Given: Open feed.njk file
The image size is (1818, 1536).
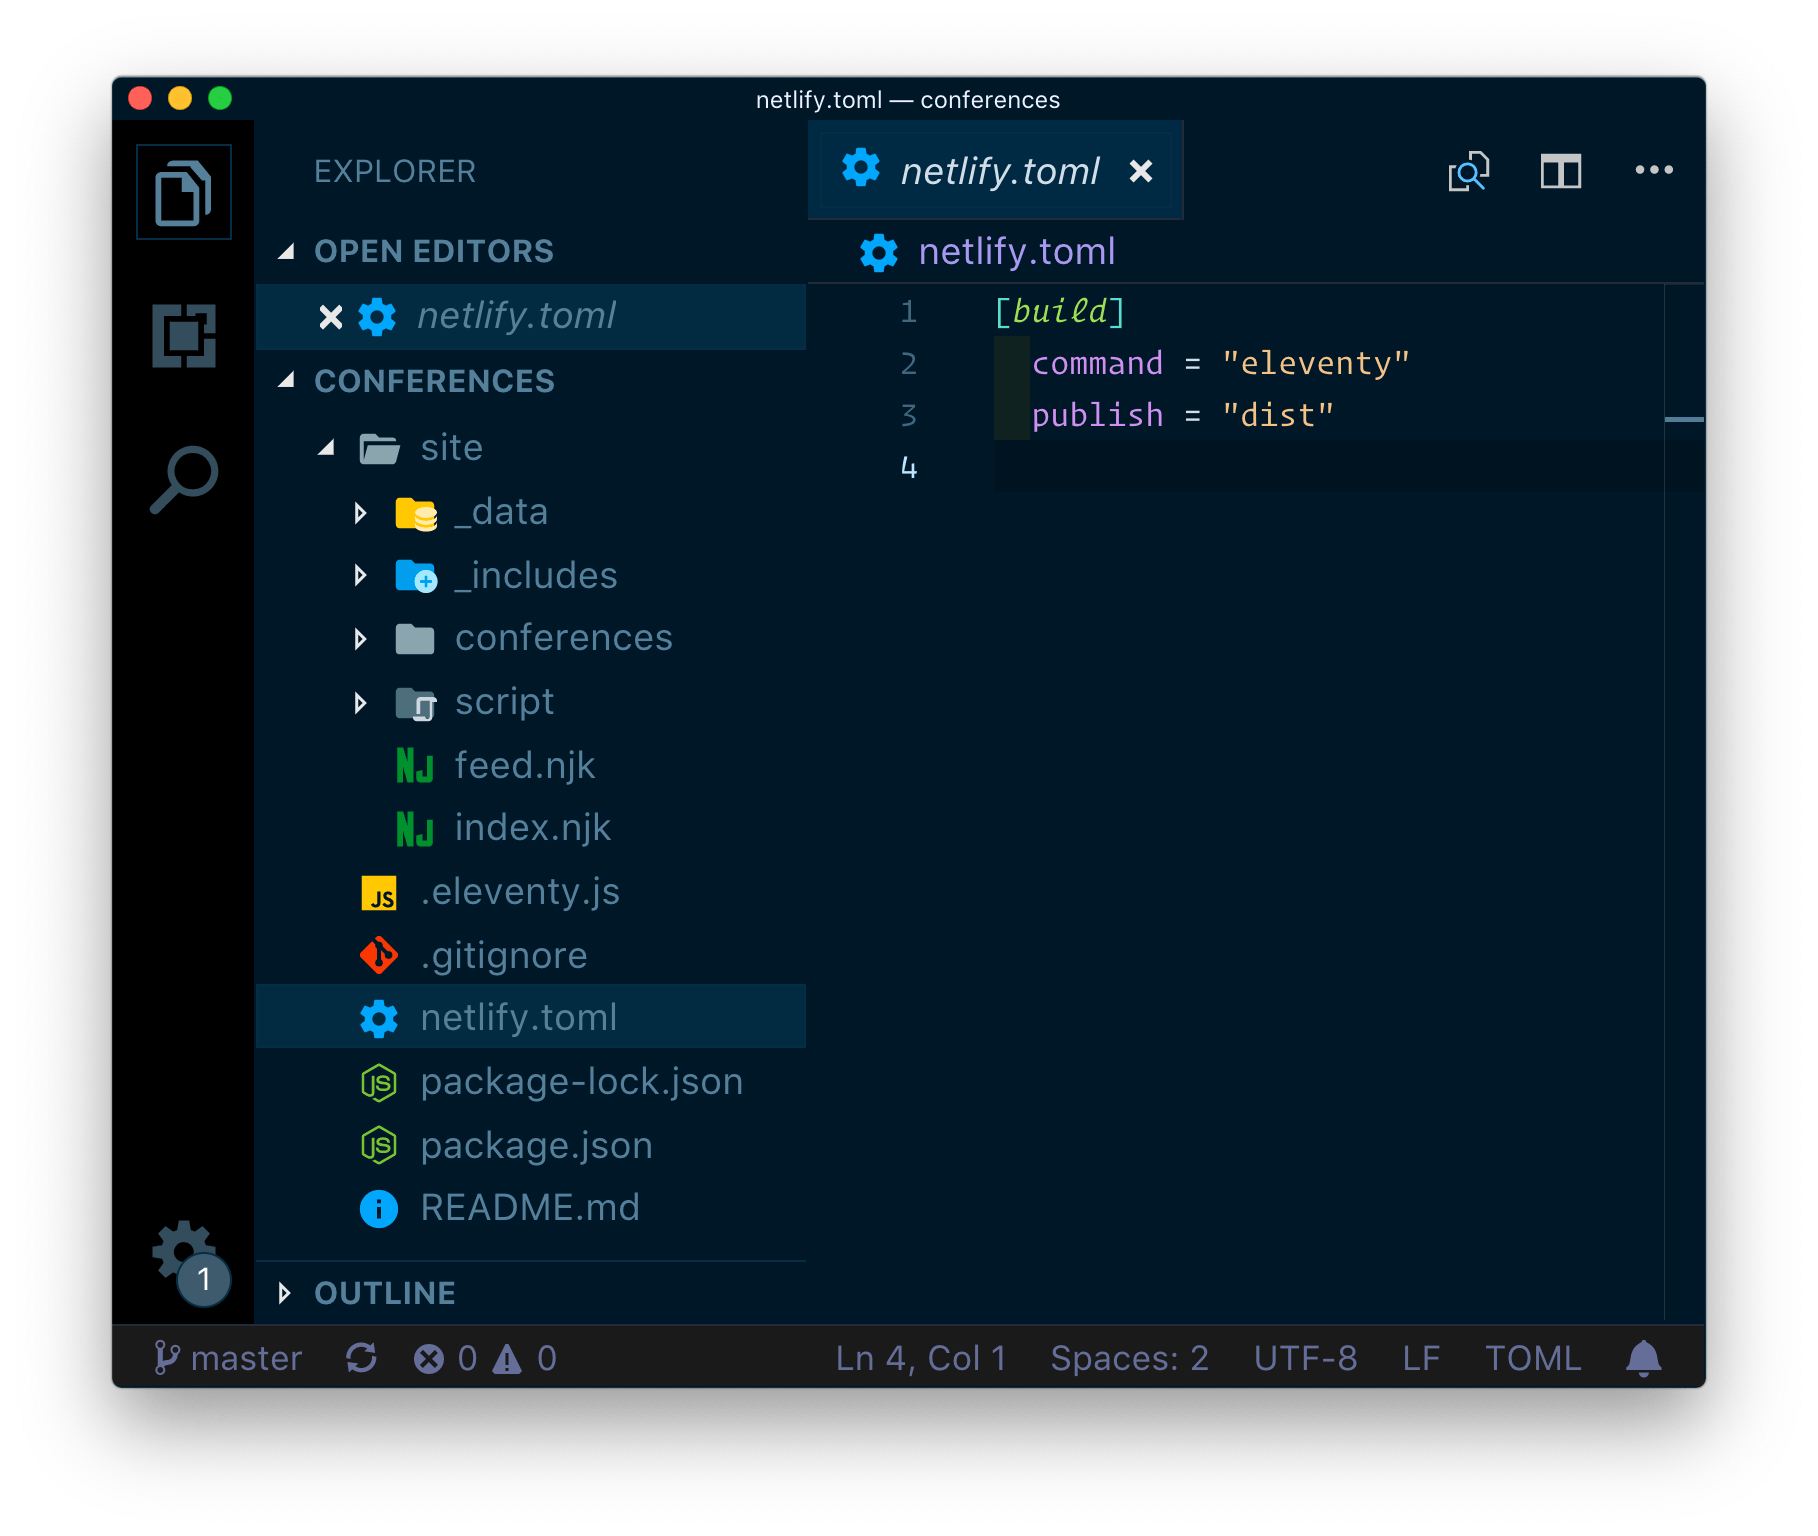Looking at the screenshot, I should point(531,766).
